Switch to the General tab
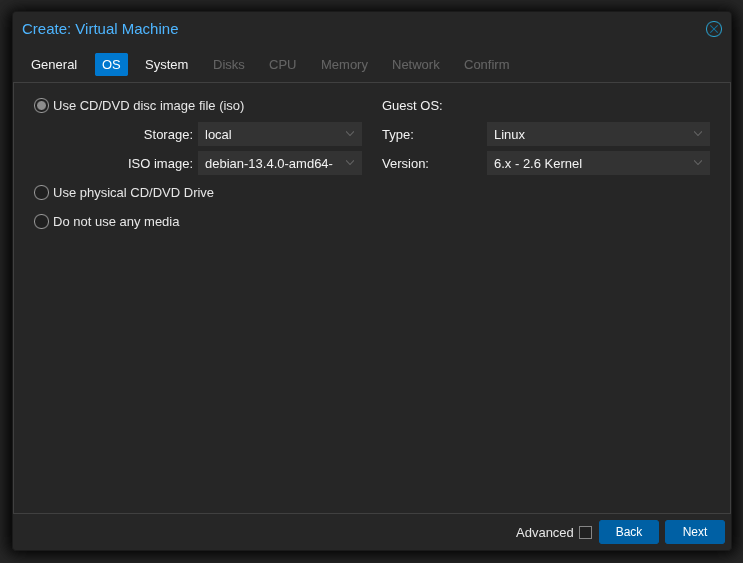Image resolution: width=743 pixels, height=563 pixels. click(54, 65)
